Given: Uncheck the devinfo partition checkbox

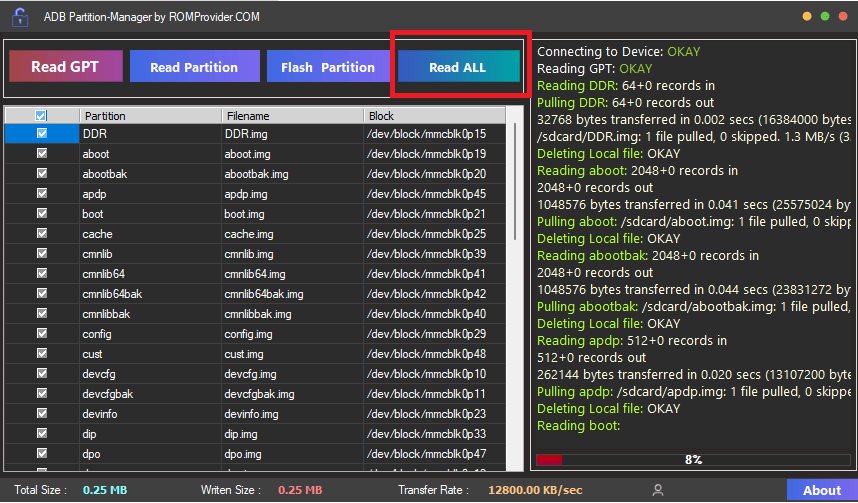Looking at the screenshot, I should [x=42, y=413].
